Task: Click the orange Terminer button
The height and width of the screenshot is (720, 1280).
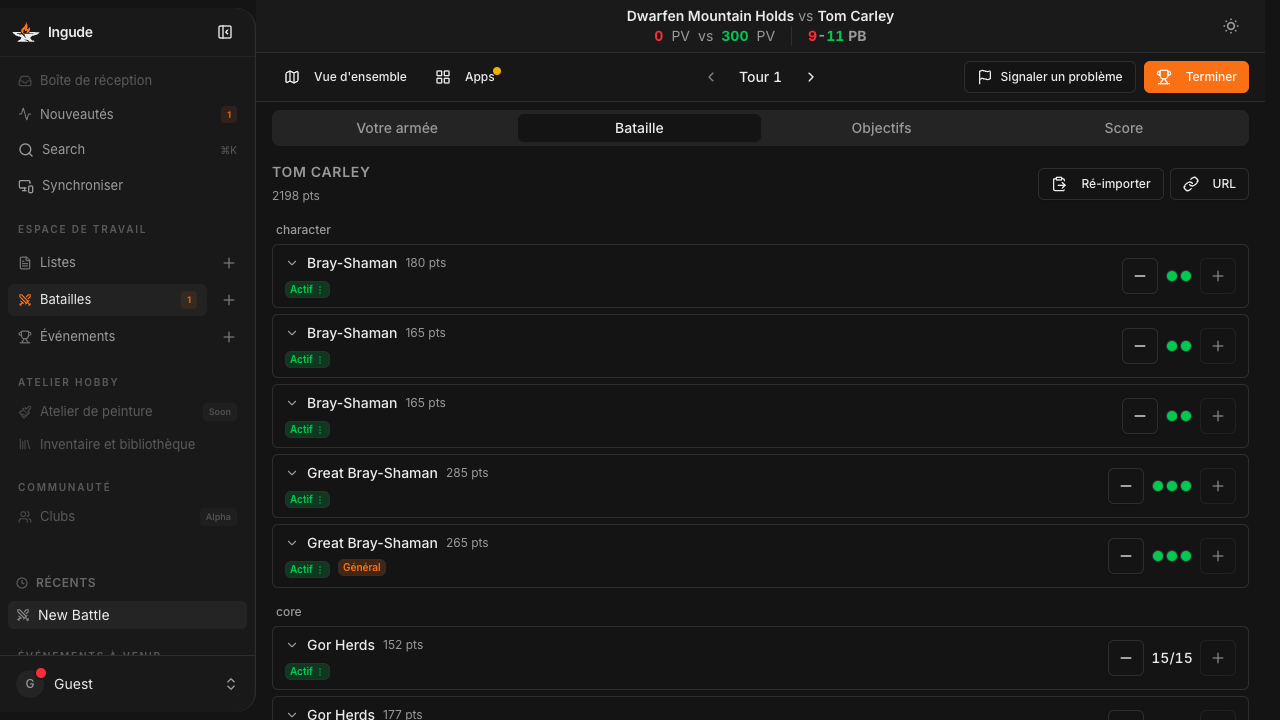Action: tap(1196, 77)
